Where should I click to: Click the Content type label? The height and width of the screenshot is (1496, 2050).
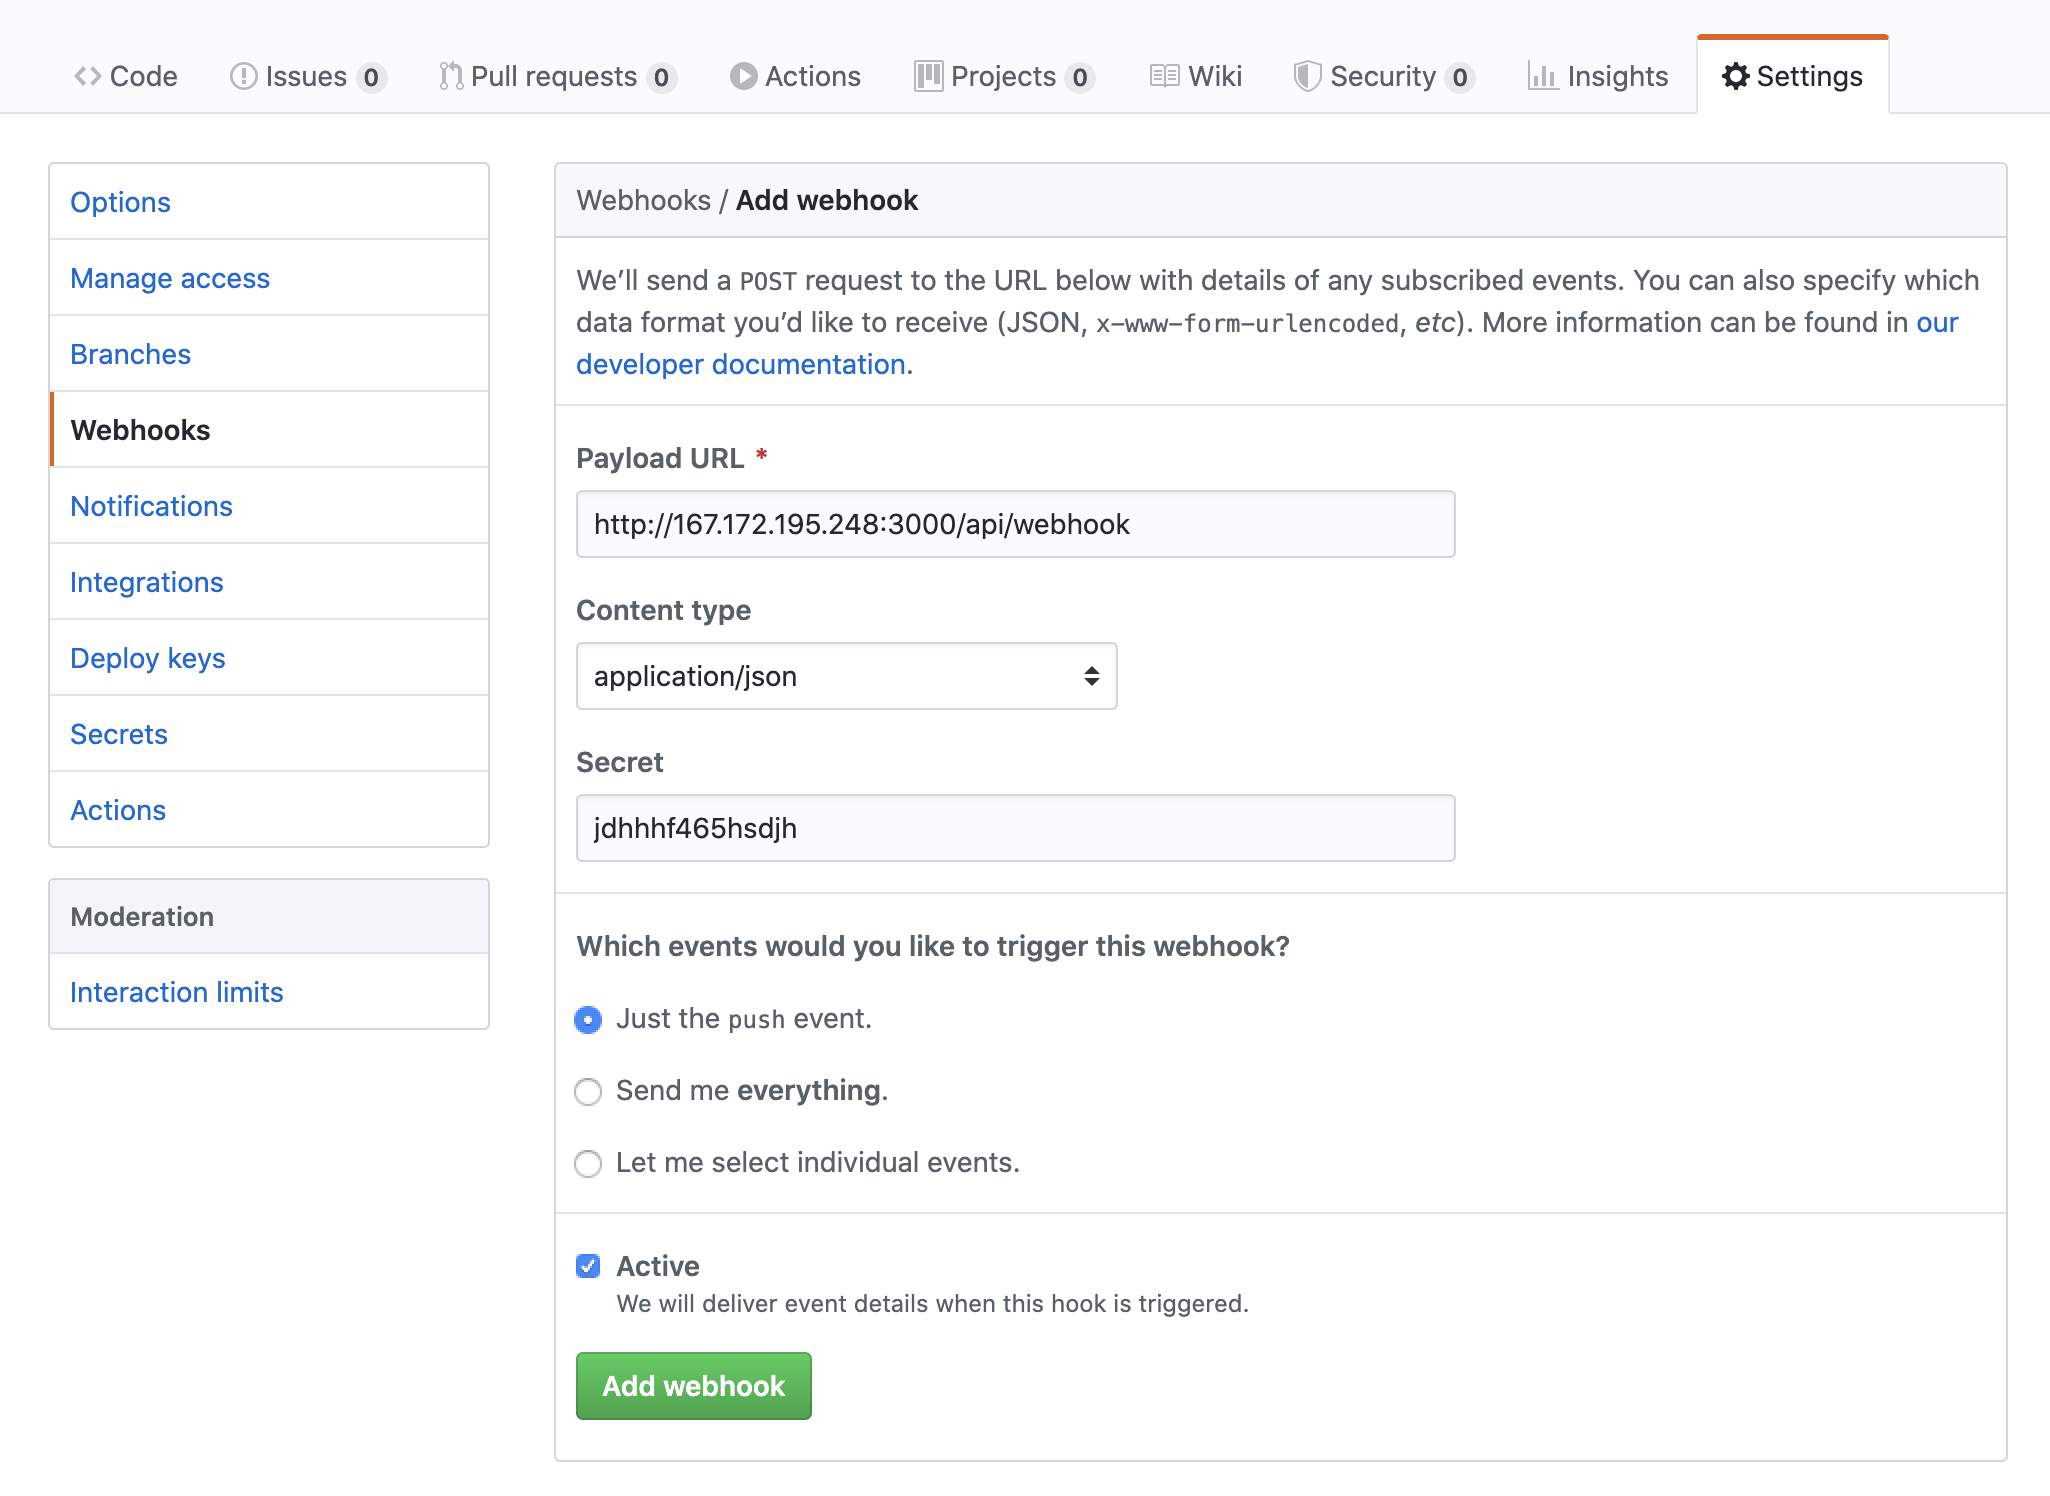[663, 610]
